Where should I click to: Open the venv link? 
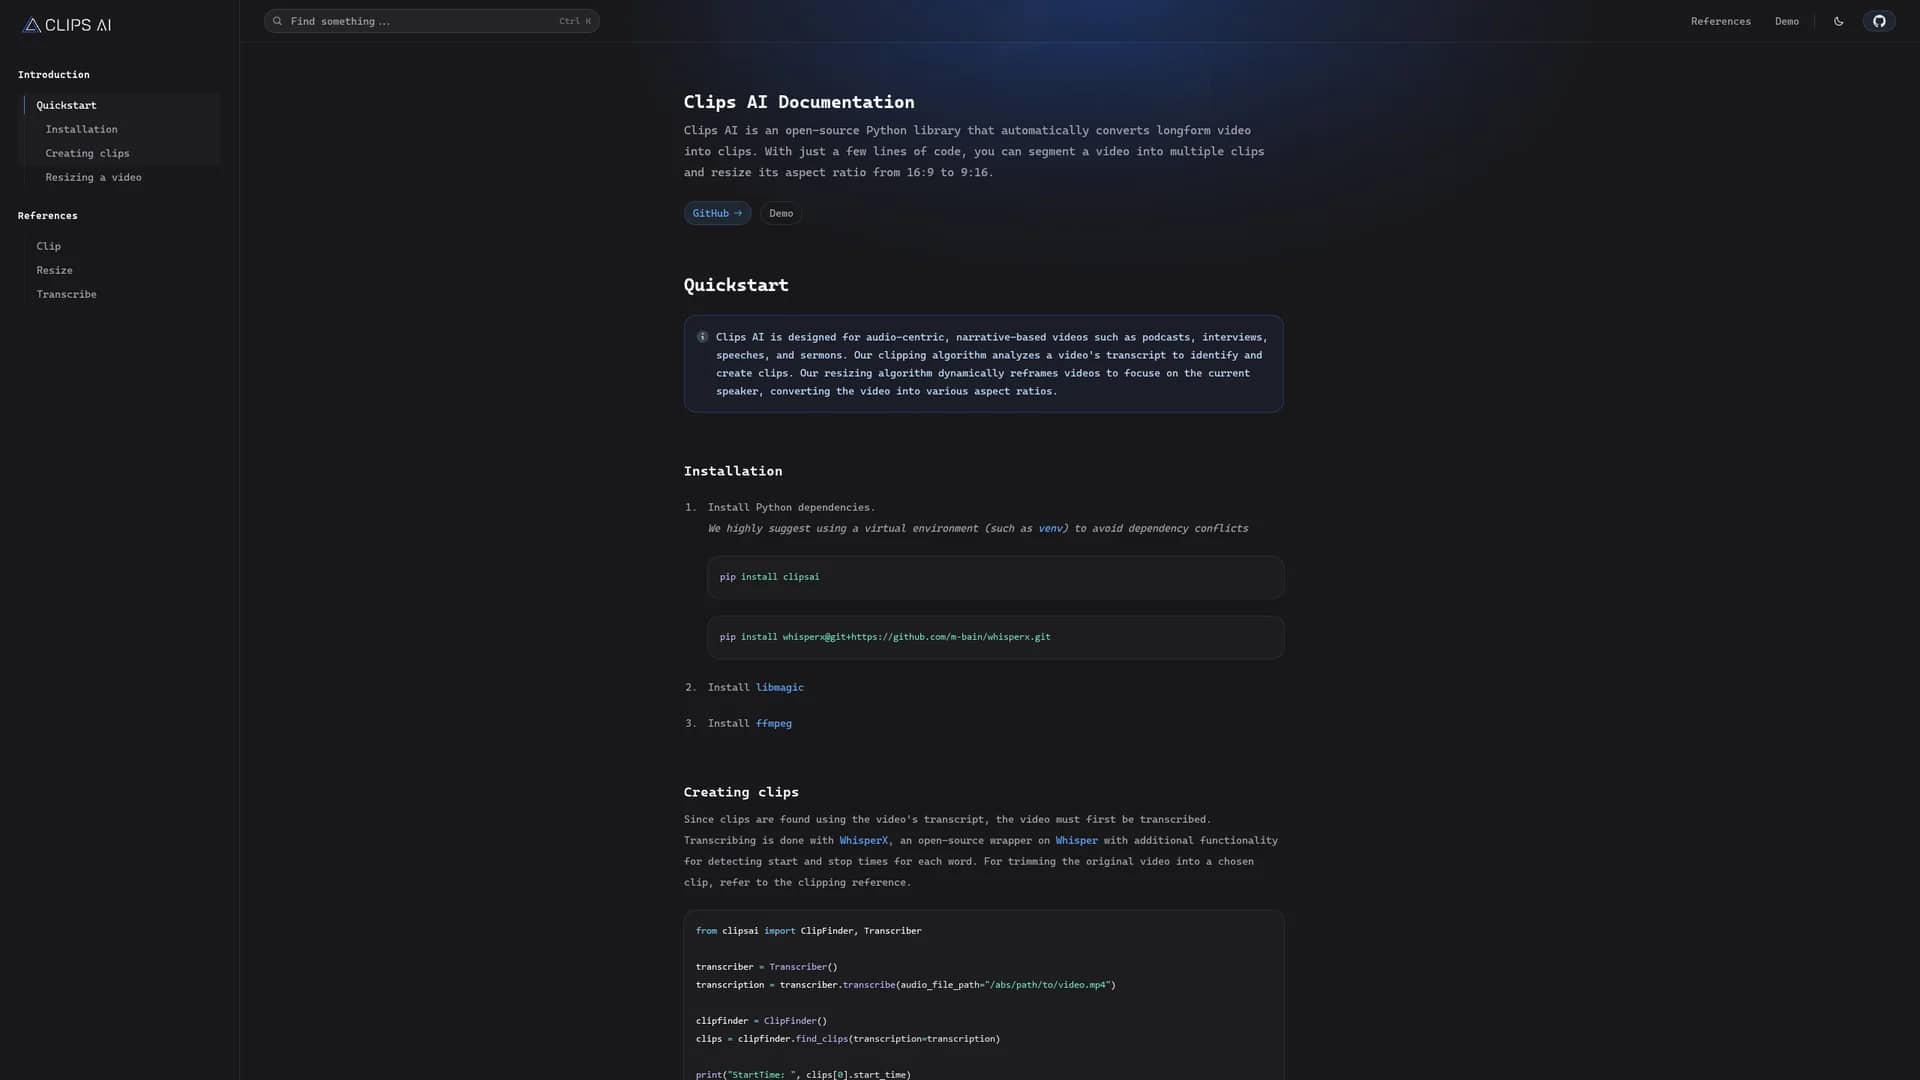(x=1050, y=528)
